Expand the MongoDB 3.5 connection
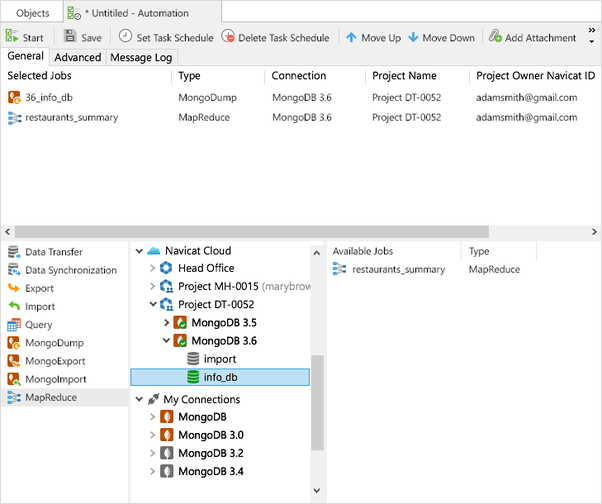Screen dimensions: 602x504 coord(166,322)
